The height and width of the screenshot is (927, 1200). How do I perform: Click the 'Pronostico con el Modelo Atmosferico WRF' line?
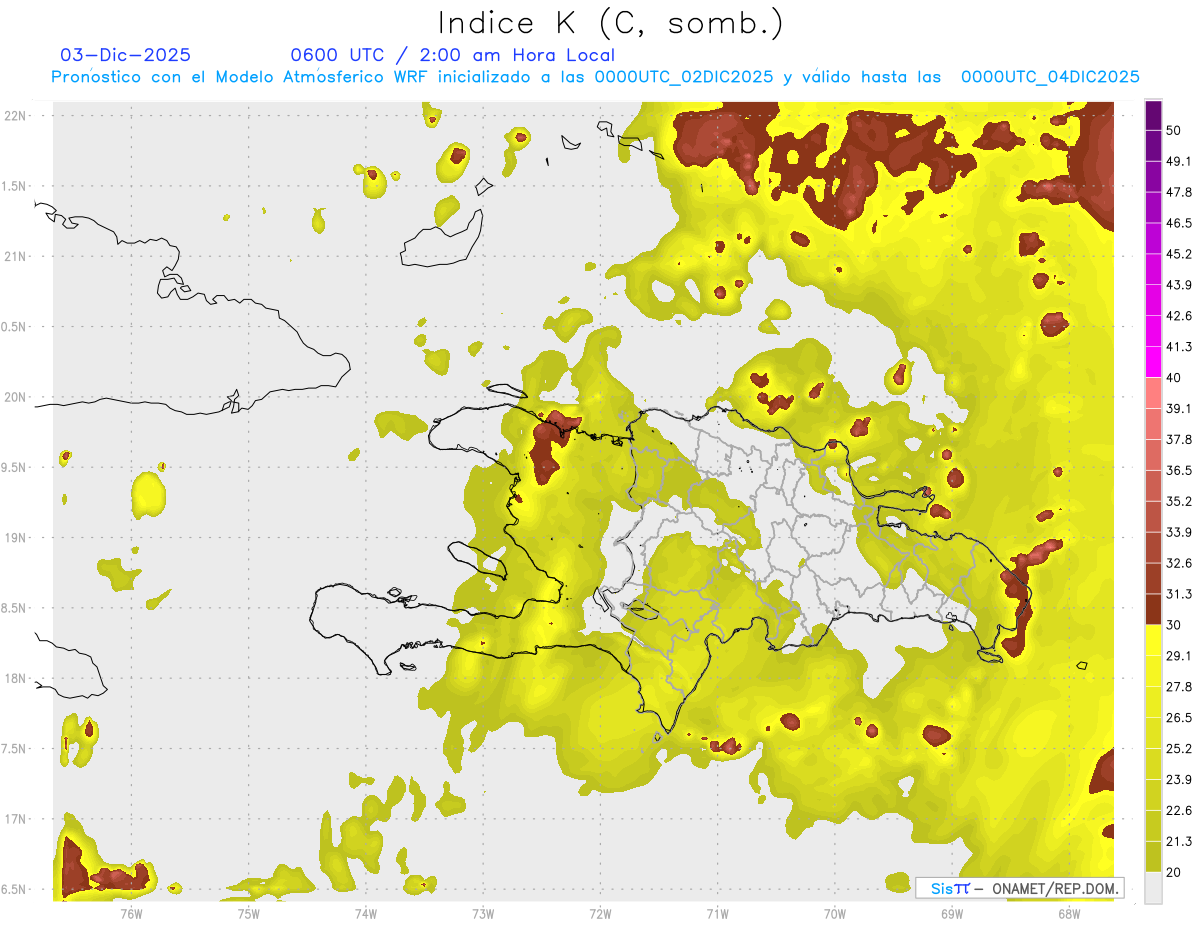(x=596, y=77)
